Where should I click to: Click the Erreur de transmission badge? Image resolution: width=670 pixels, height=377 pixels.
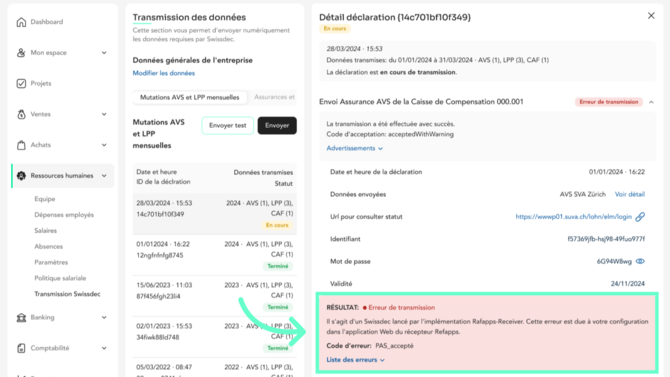click(608, 102)
